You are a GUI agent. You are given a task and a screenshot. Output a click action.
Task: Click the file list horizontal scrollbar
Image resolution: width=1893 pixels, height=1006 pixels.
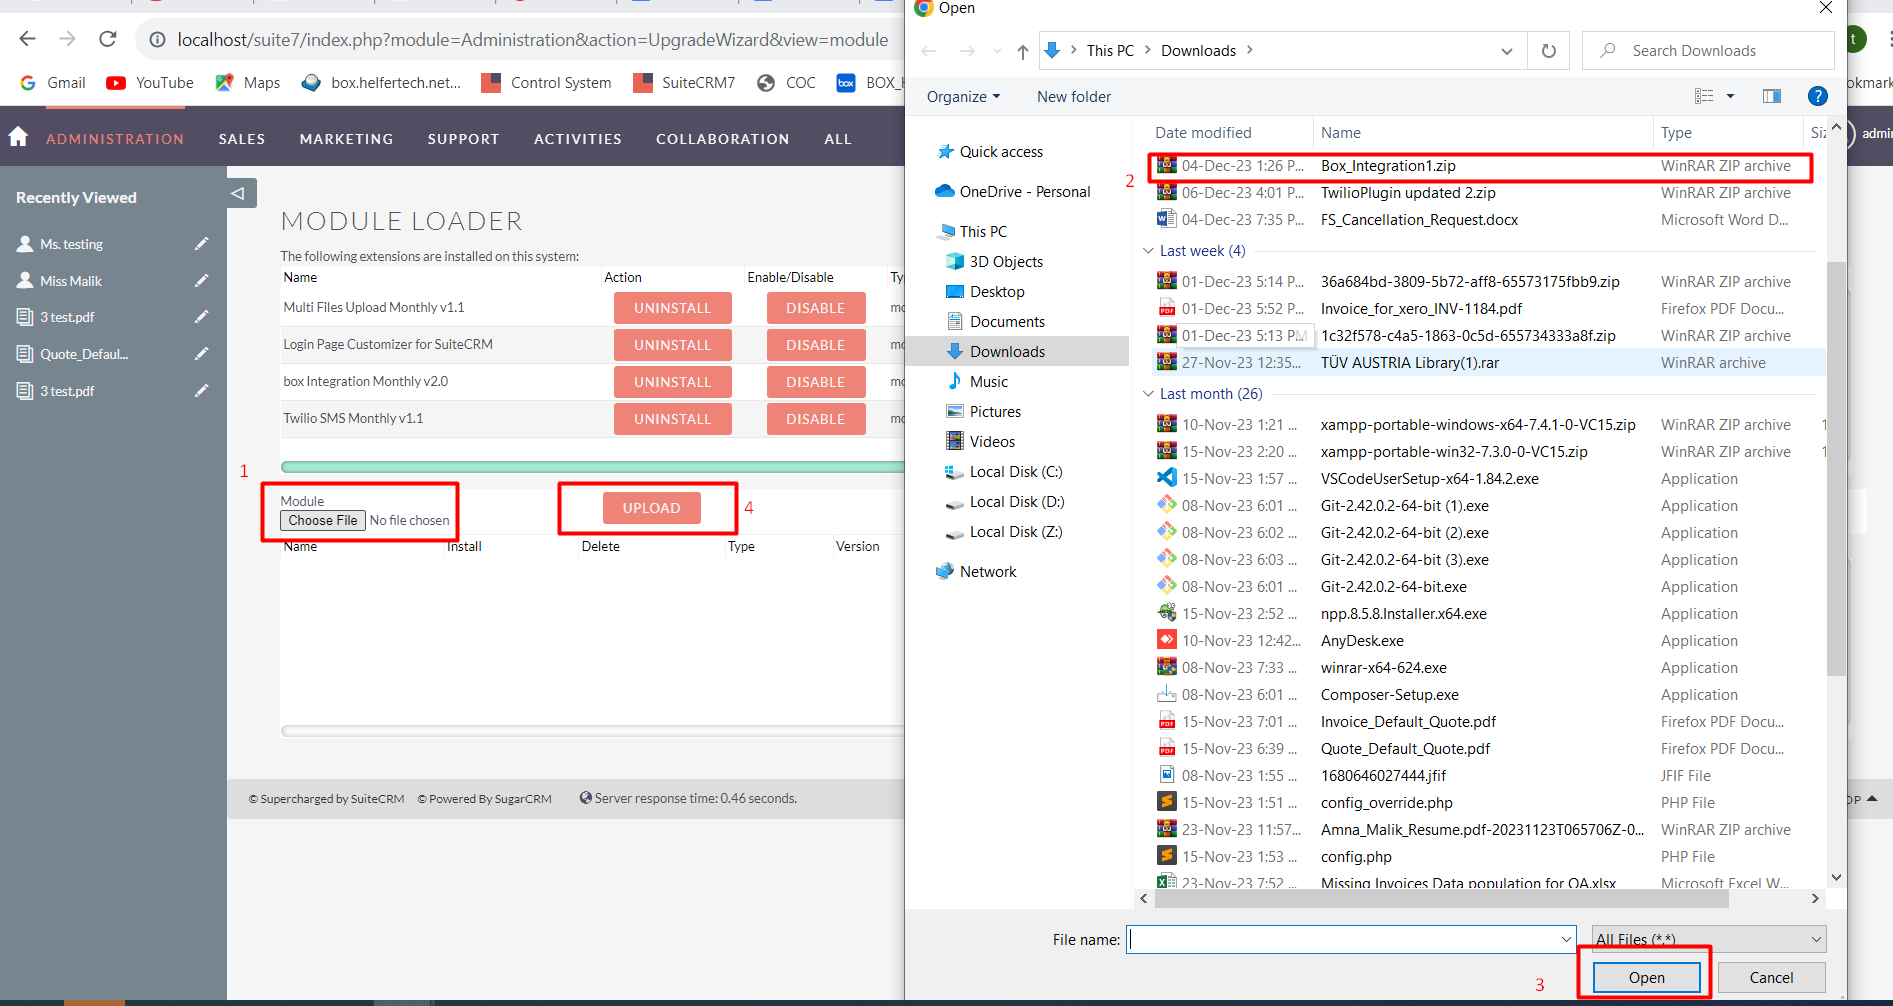[1441, 898]
